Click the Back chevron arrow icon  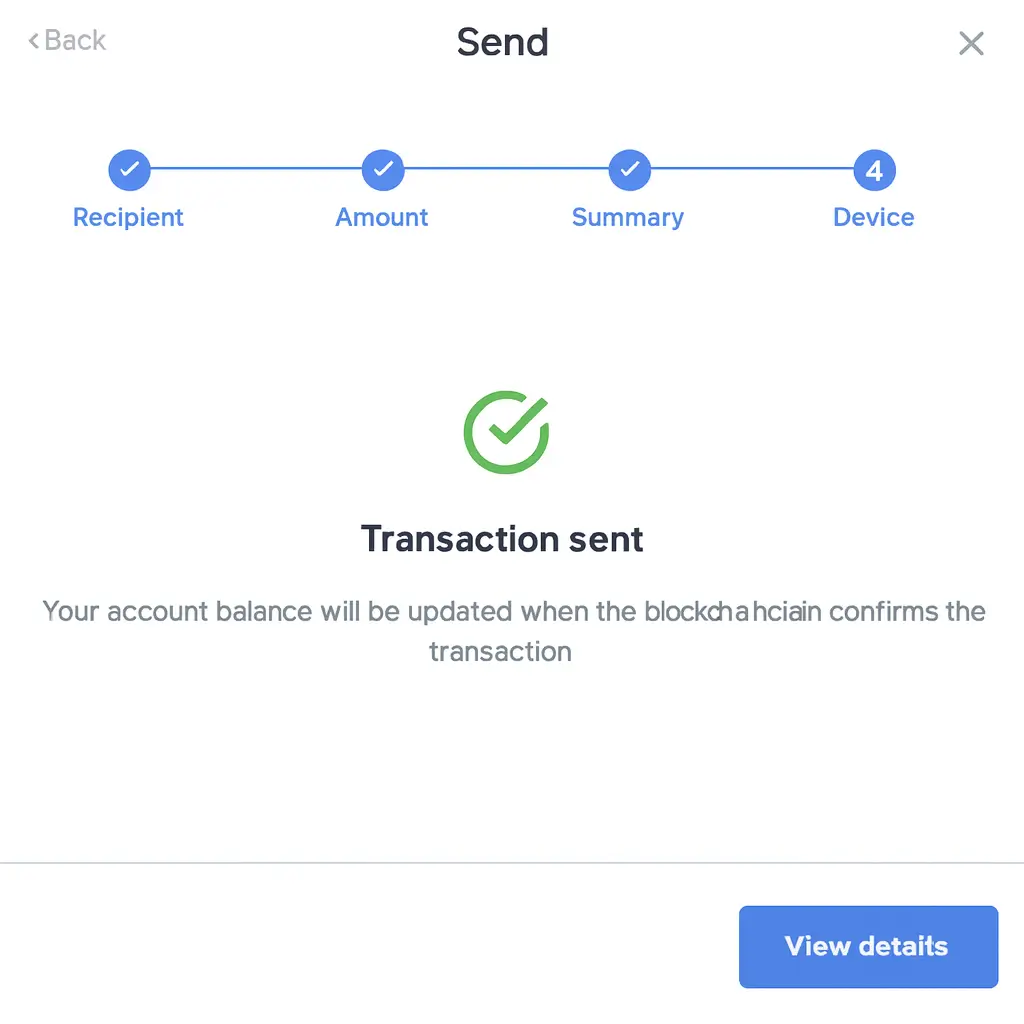(x=34, y=41)
